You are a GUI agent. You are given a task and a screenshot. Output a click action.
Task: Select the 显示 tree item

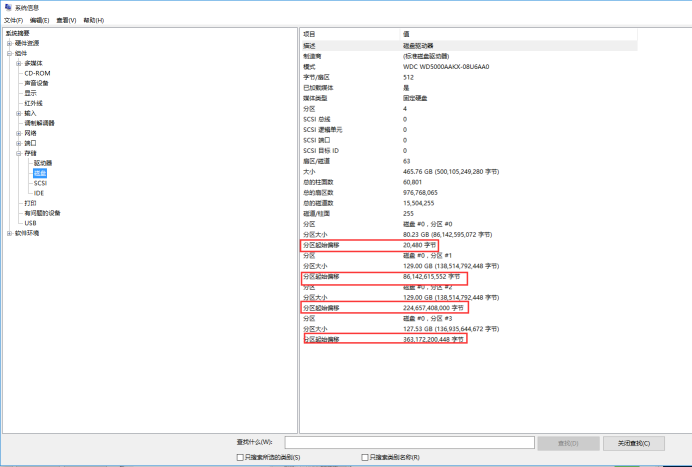(x=30, y=93)
